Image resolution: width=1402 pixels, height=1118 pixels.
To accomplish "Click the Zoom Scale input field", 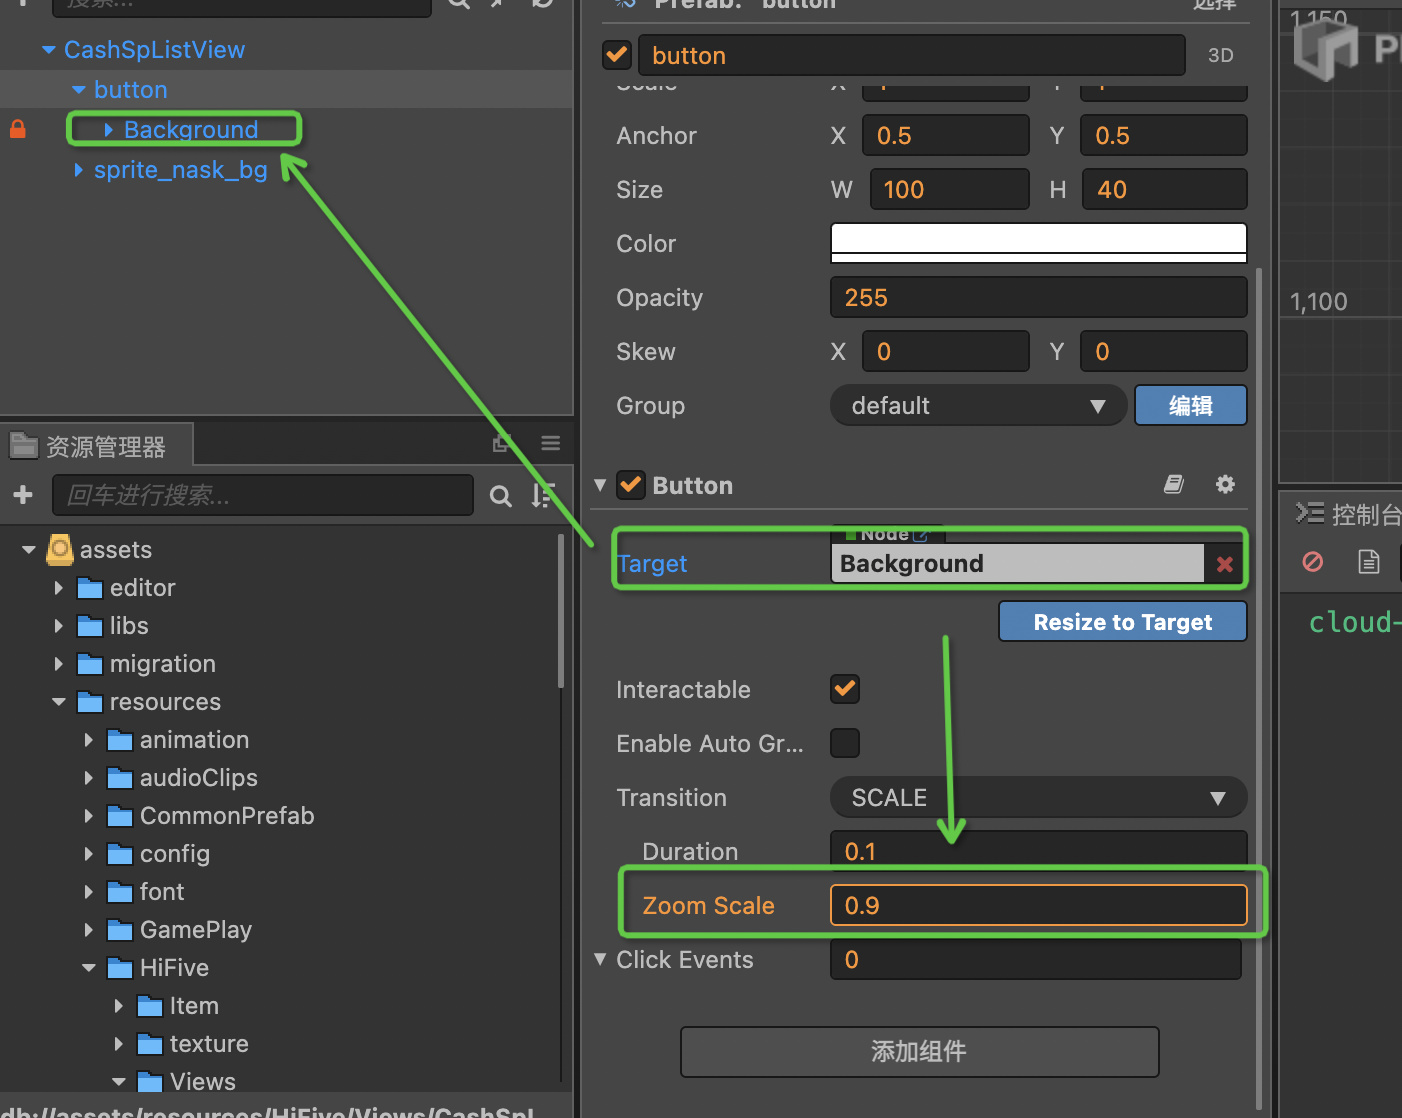I will (x=1039, y=906).
